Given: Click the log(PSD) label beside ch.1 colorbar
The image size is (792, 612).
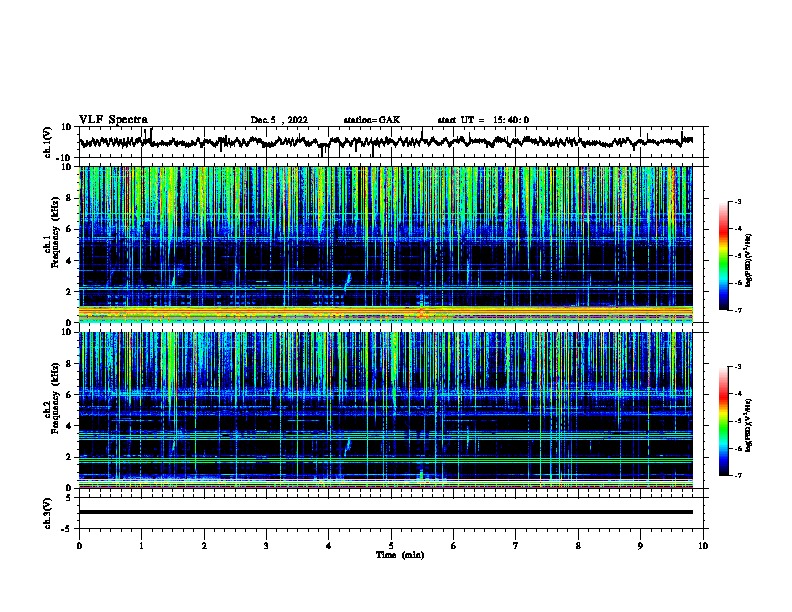Looking at the screenshot, I should [748, 260].
